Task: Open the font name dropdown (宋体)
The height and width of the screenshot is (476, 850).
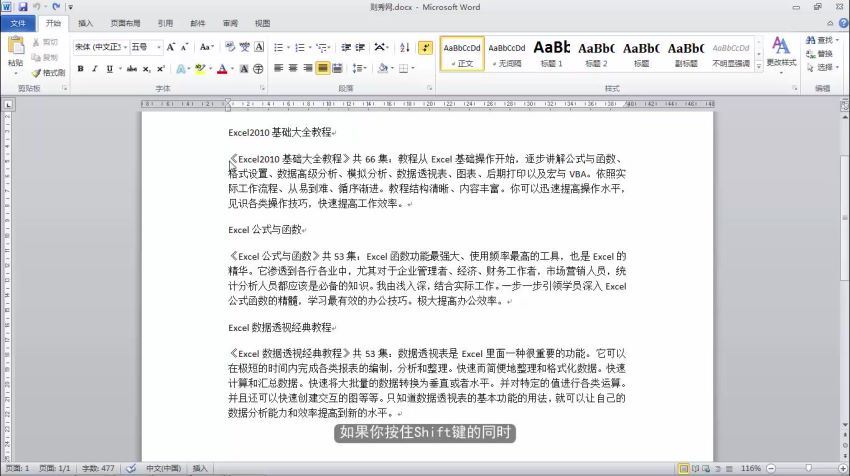Action: click(x=125, y=48)
